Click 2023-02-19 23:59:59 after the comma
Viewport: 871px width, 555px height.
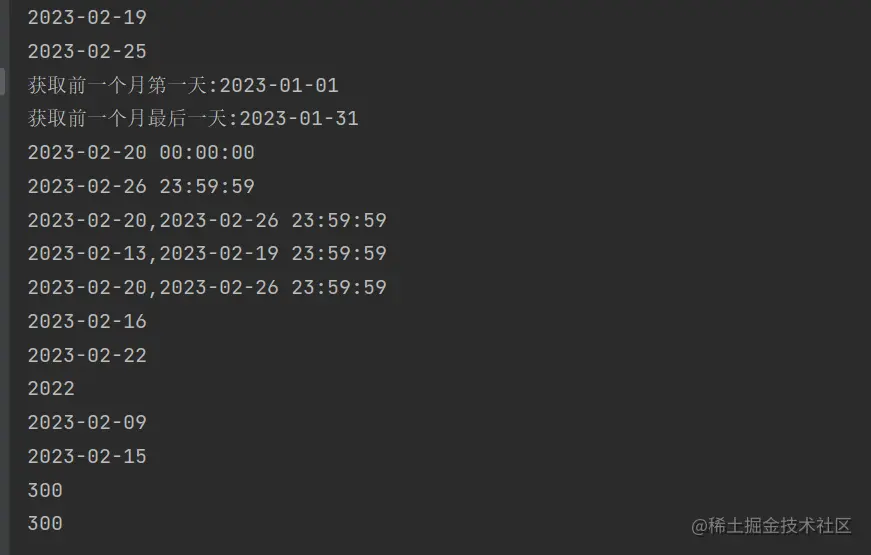click(273, 254)
